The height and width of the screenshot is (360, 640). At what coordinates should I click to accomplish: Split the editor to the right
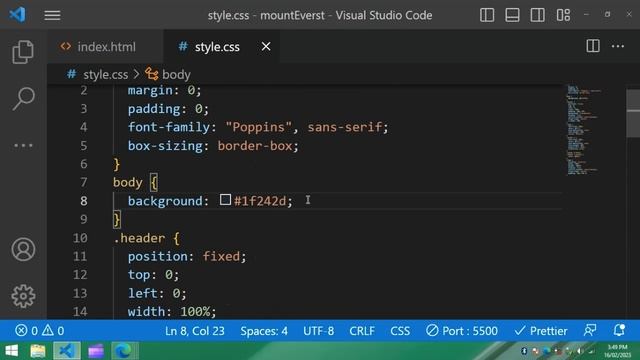(x=593, y=46)
